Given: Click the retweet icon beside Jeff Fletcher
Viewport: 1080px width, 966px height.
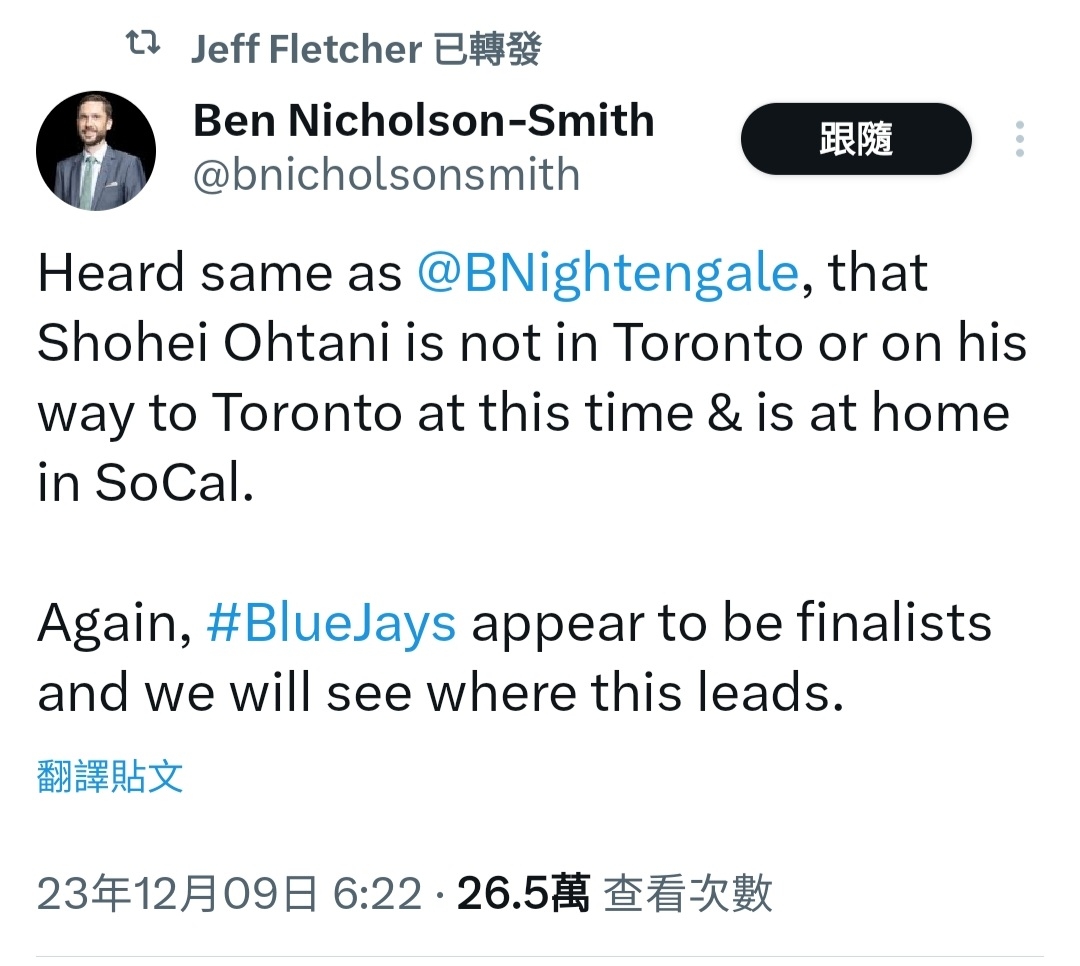Looking at the screenshot, I should pos(143,43).
